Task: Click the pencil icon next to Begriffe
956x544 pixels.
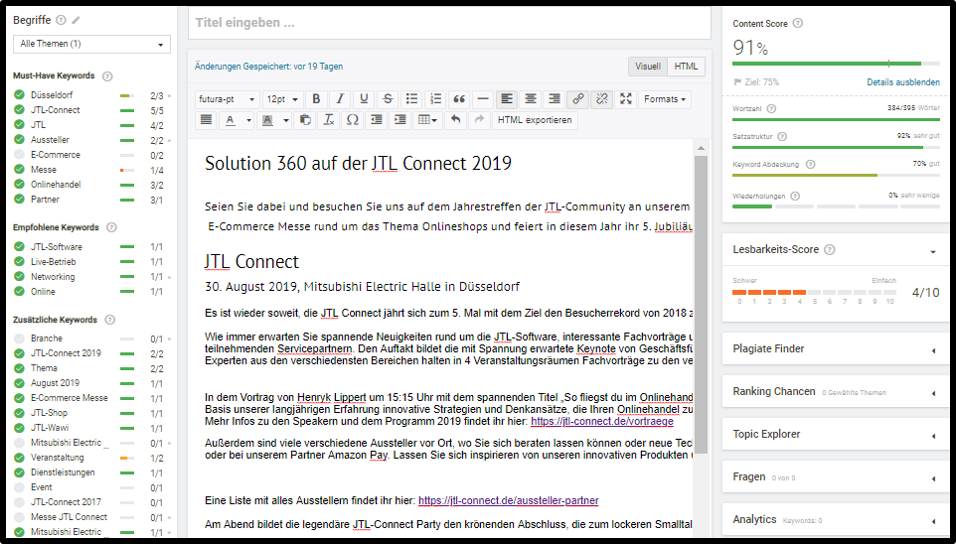Action: click(x=76, y=20)
